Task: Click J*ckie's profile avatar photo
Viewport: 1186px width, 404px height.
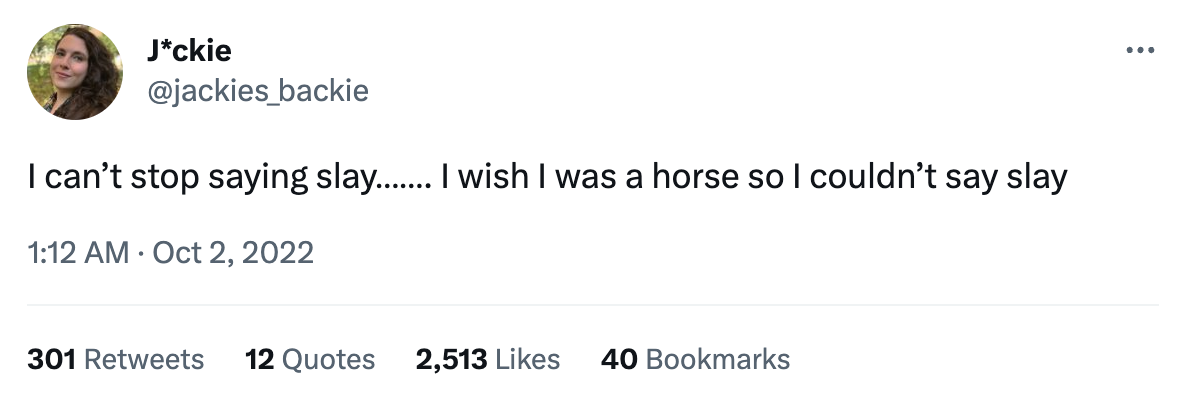Action: tap(74, 71)
